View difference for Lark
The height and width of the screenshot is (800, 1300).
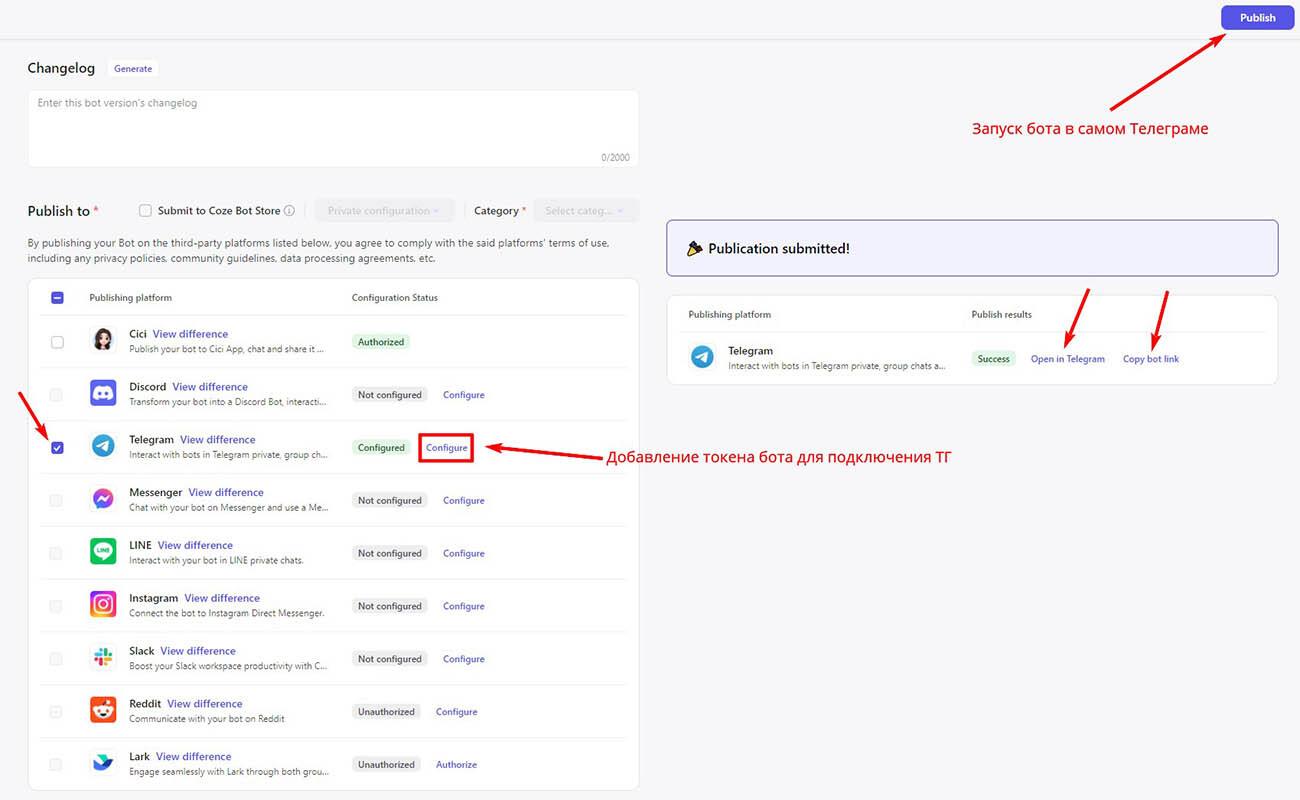(194, 757)
